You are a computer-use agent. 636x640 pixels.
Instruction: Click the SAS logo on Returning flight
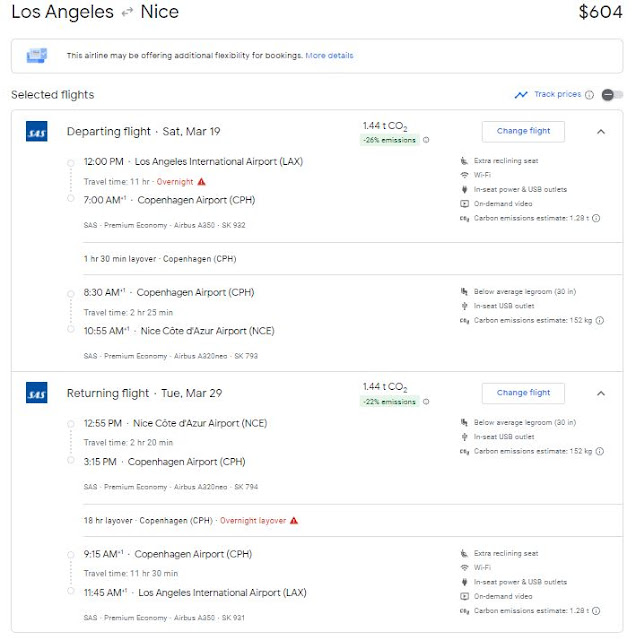pos(37,393)
